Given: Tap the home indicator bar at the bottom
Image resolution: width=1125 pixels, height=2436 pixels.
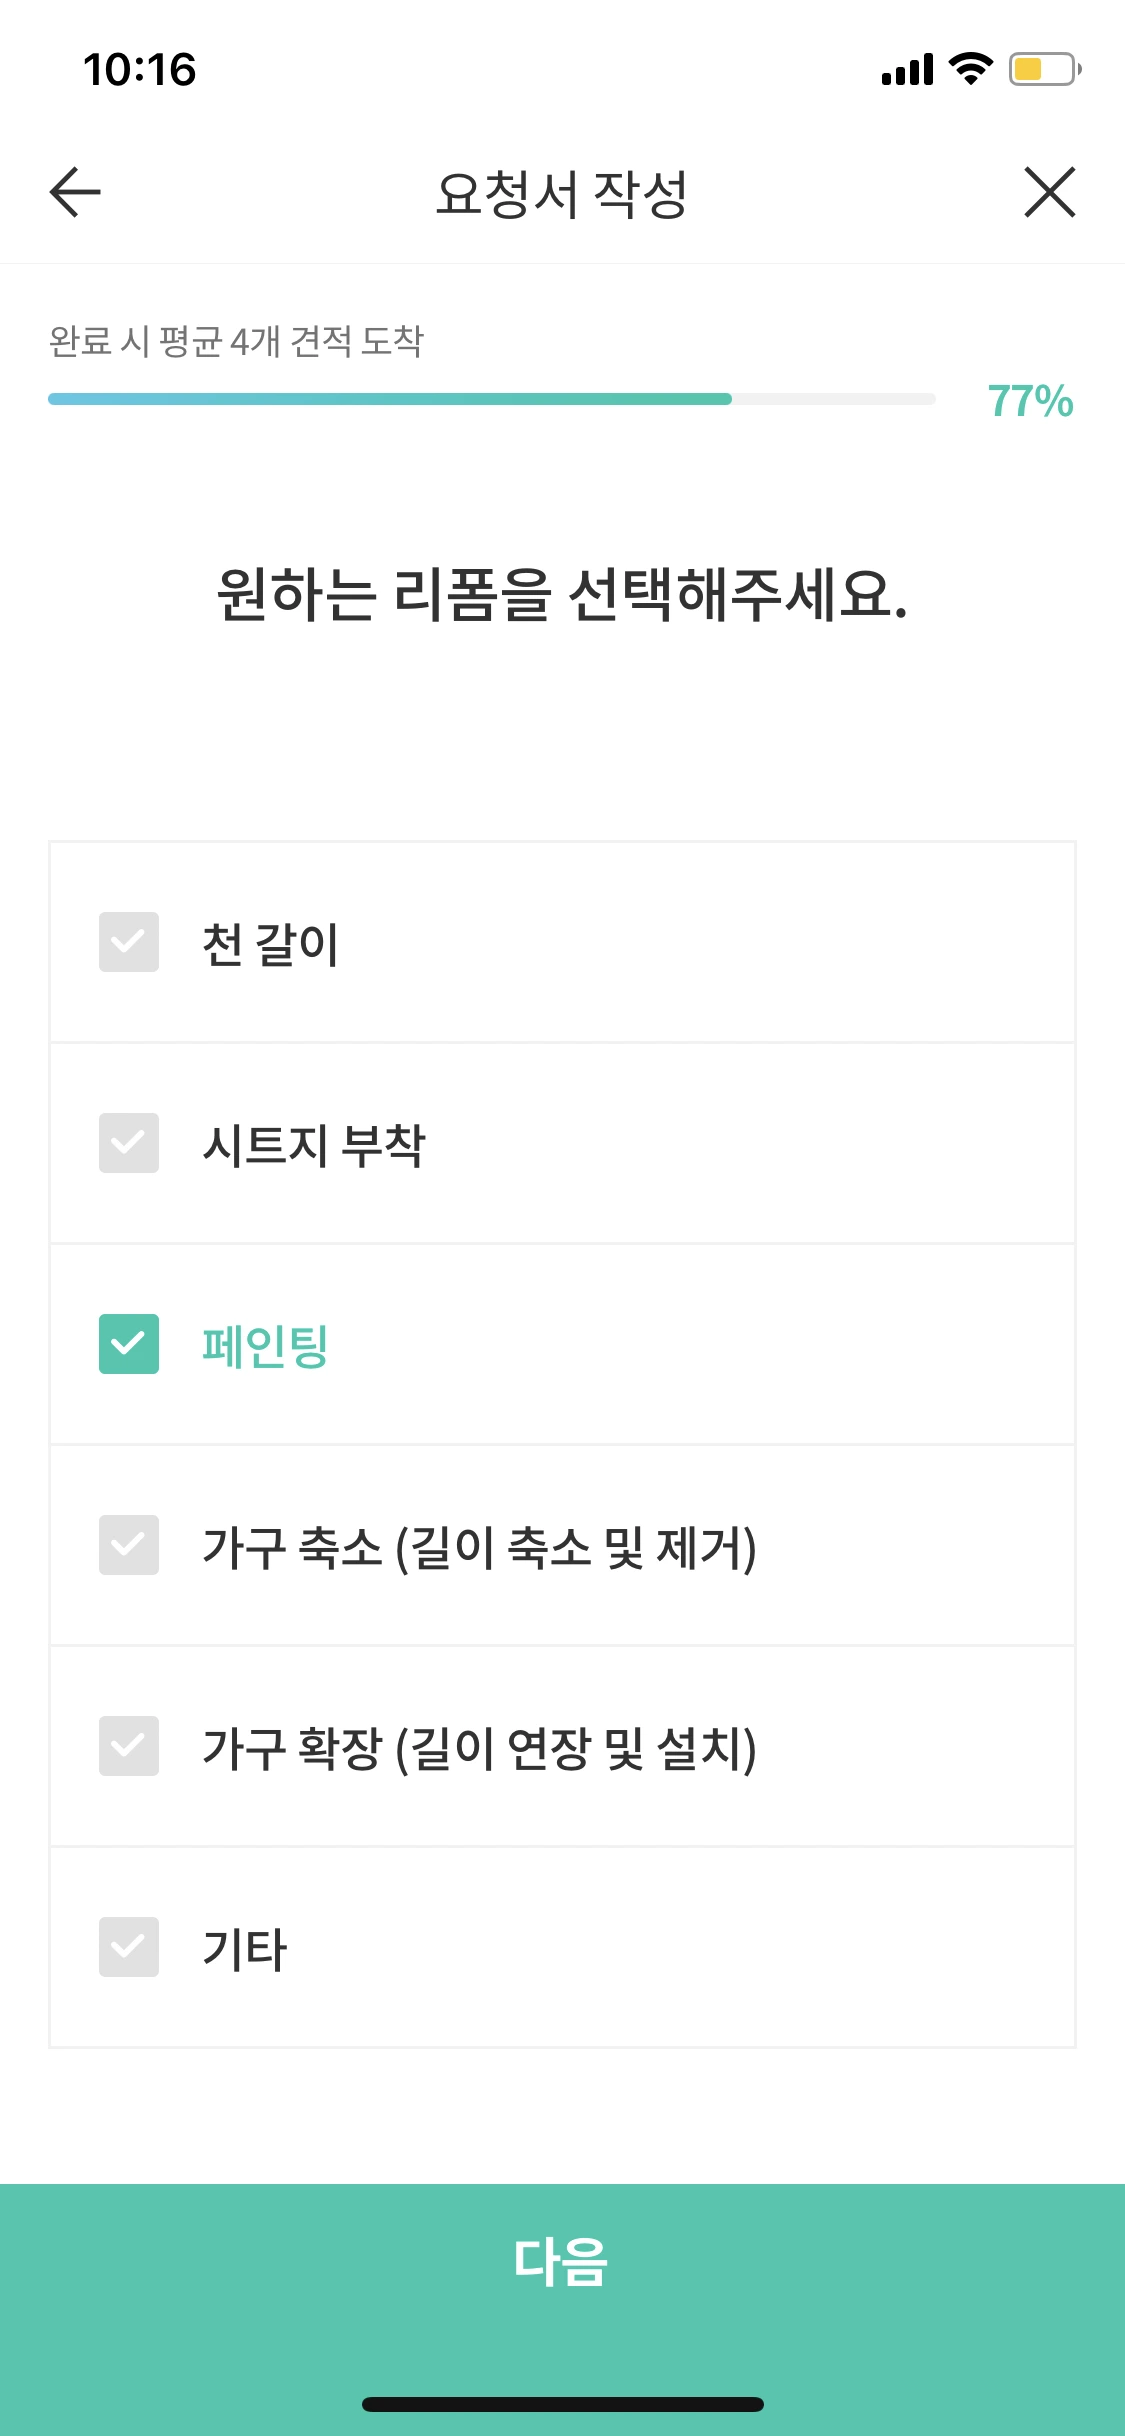Looking at the screenshot, I should click(x=562, y=2401).
